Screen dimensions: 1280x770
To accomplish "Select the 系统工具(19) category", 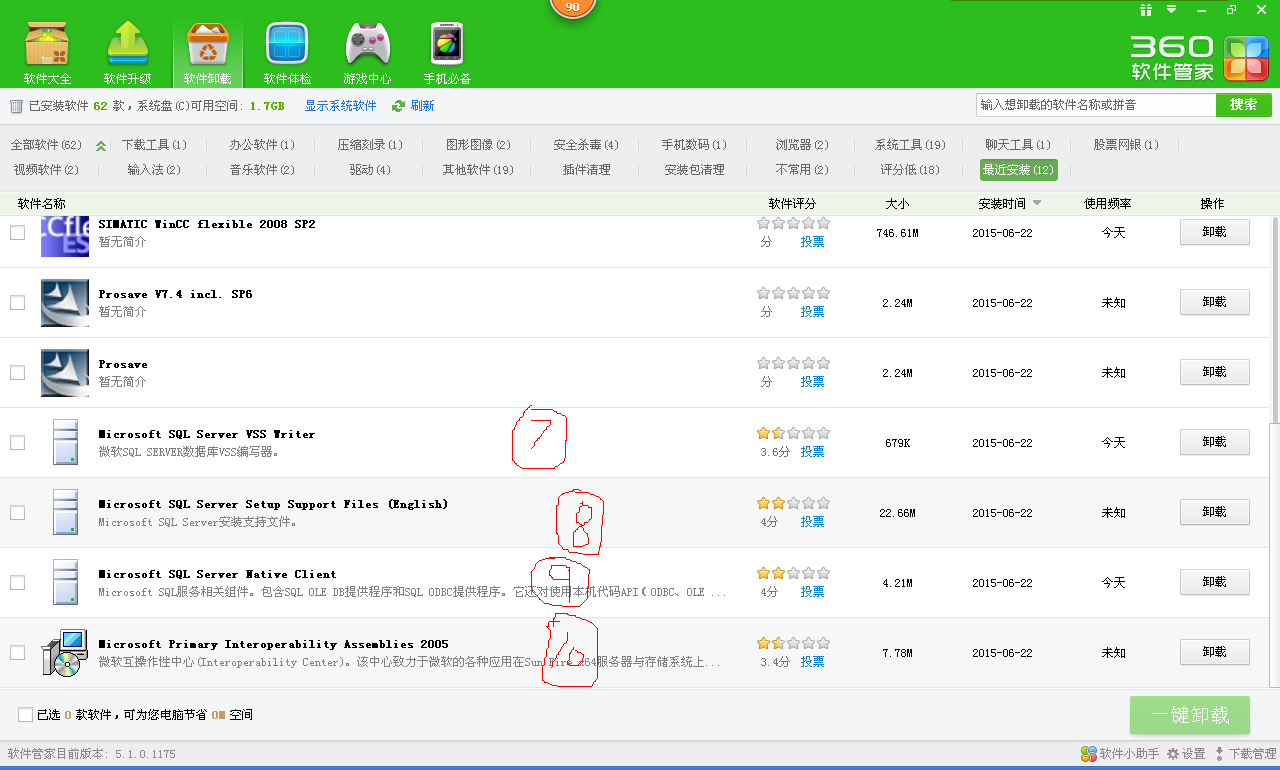I will [910, 145].
